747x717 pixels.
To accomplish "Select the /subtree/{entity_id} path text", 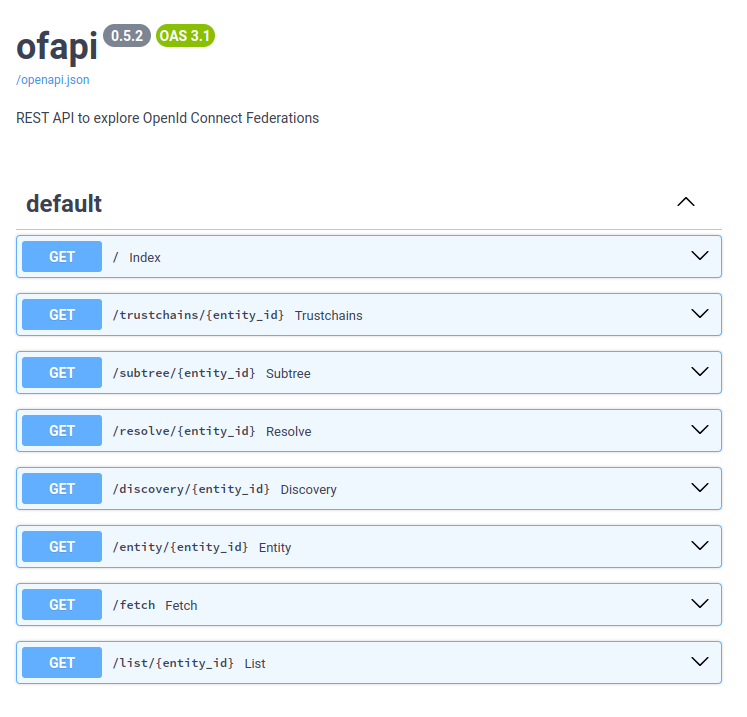I will pos(184,373).
